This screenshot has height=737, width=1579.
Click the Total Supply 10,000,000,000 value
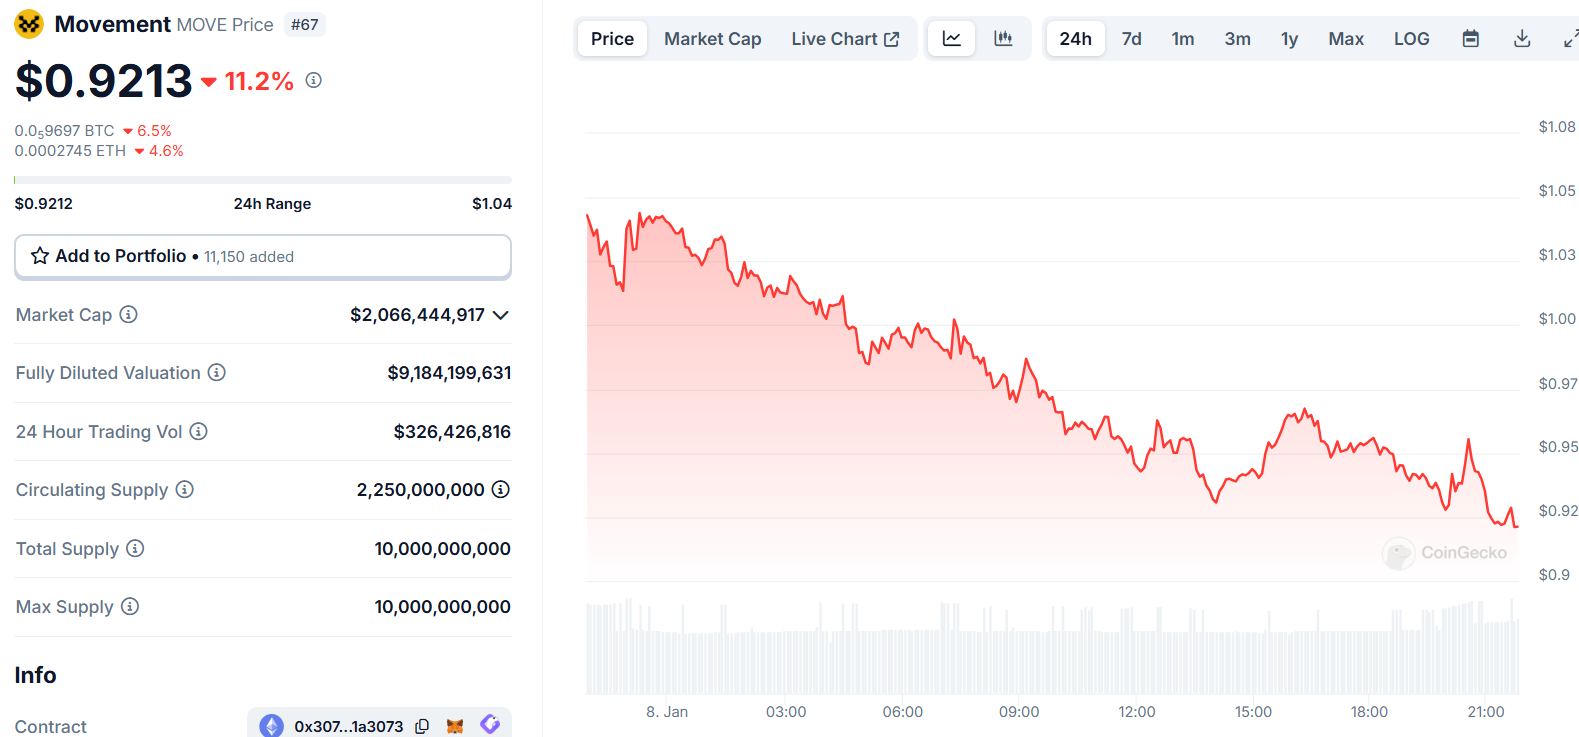pyautogui.click(x=442, y=549)
